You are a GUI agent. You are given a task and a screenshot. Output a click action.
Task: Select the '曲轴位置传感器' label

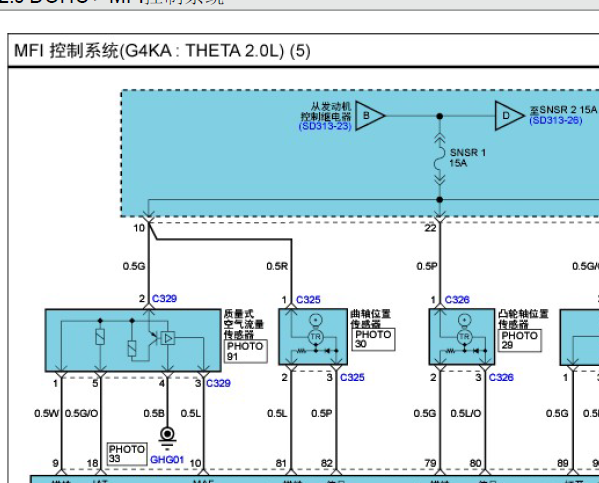[x=371, y=319]
